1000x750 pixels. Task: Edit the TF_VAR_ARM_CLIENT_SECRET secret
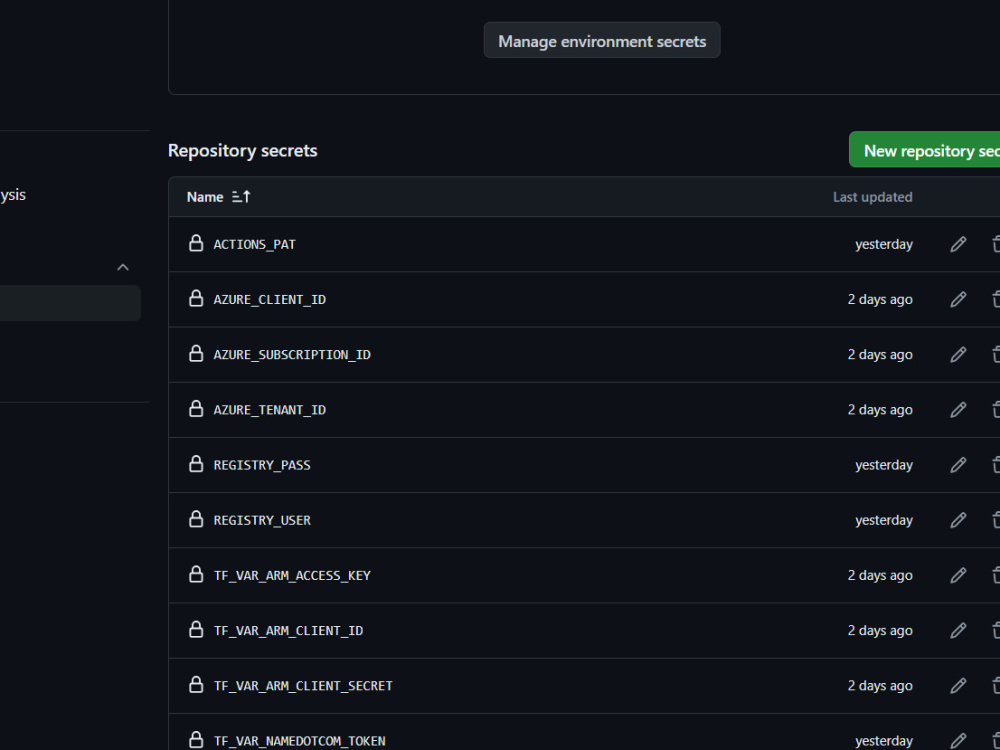[959, 685]
